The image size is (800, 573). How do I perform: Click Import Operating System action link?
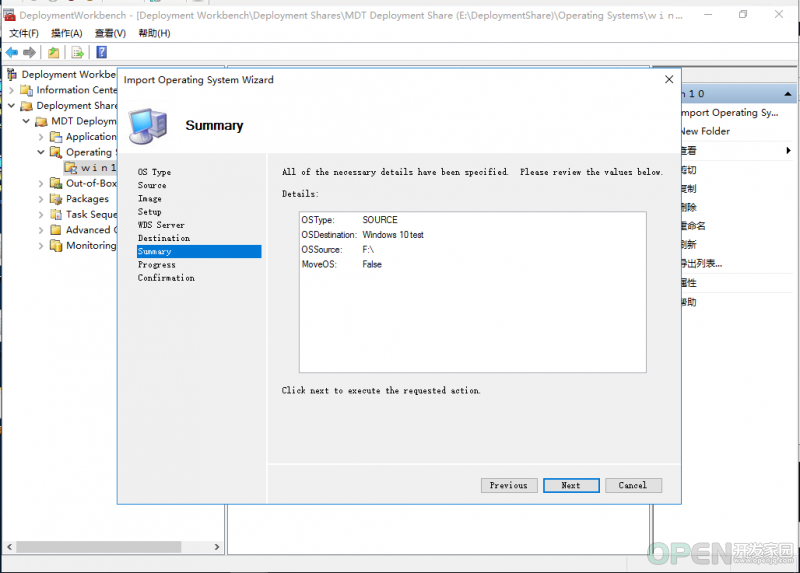(x=730, y=113)
